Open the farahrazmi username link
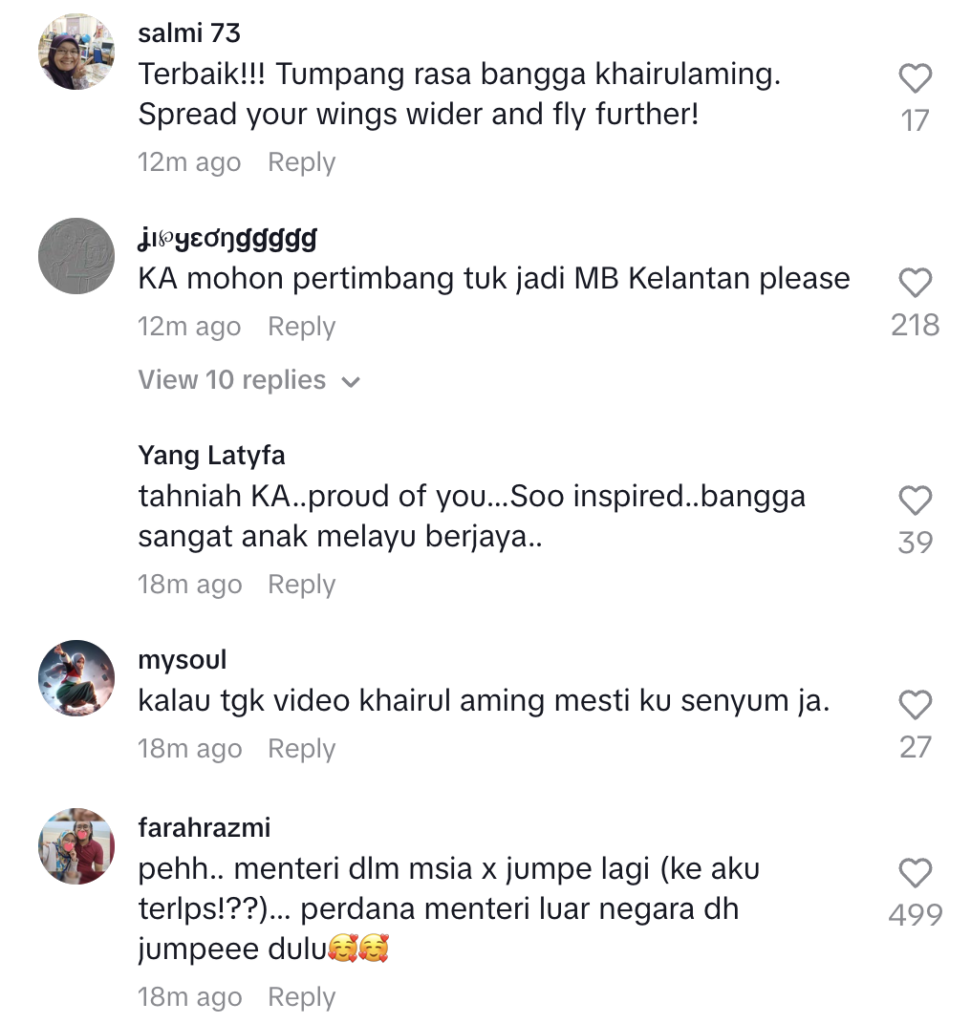This screenshot has height=1024, width=971. (x=204, y=827)
